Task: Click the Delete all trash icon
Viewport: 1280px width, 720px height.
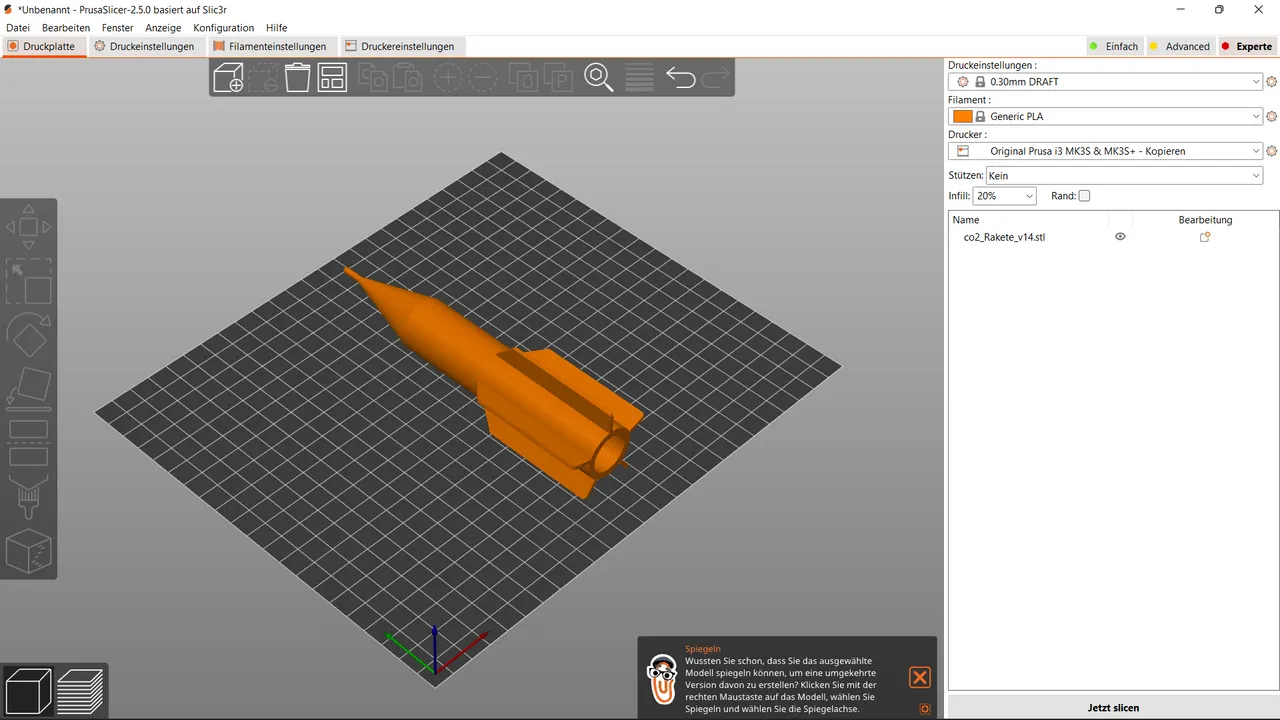Action: tap(297, 77)
